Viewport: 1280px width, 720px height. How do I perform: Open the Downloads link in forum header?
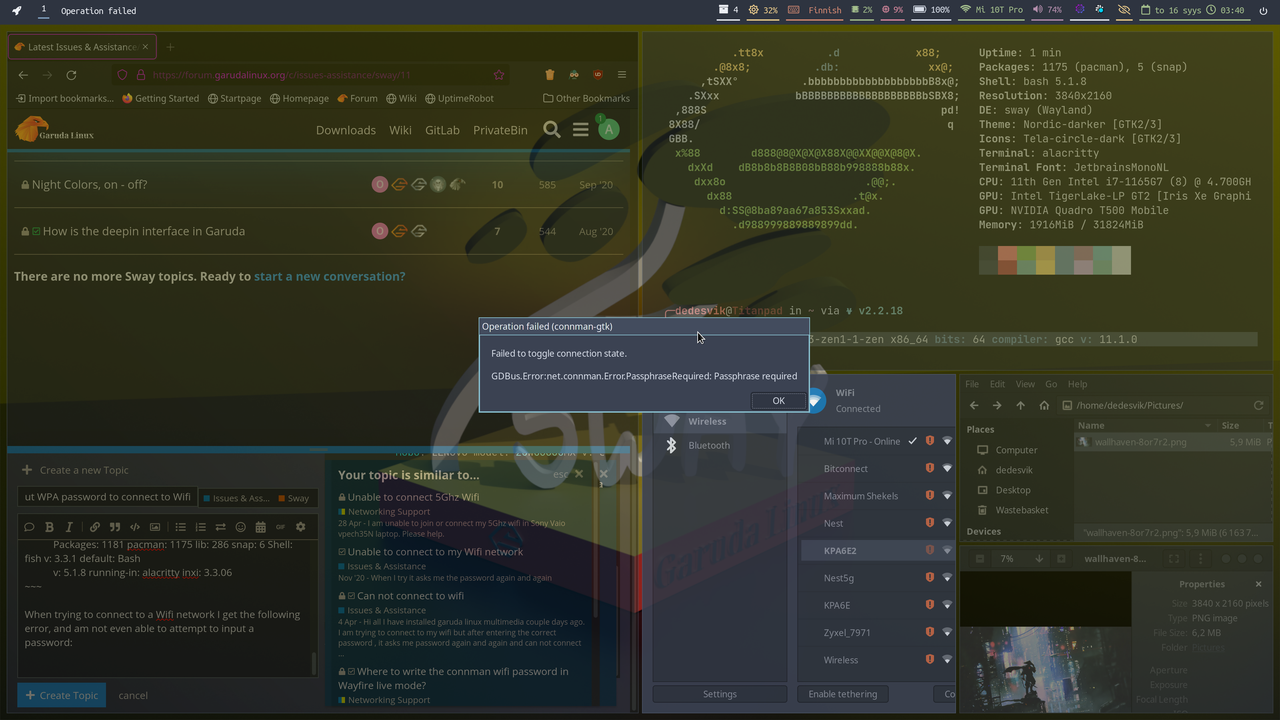coord(346,130)
